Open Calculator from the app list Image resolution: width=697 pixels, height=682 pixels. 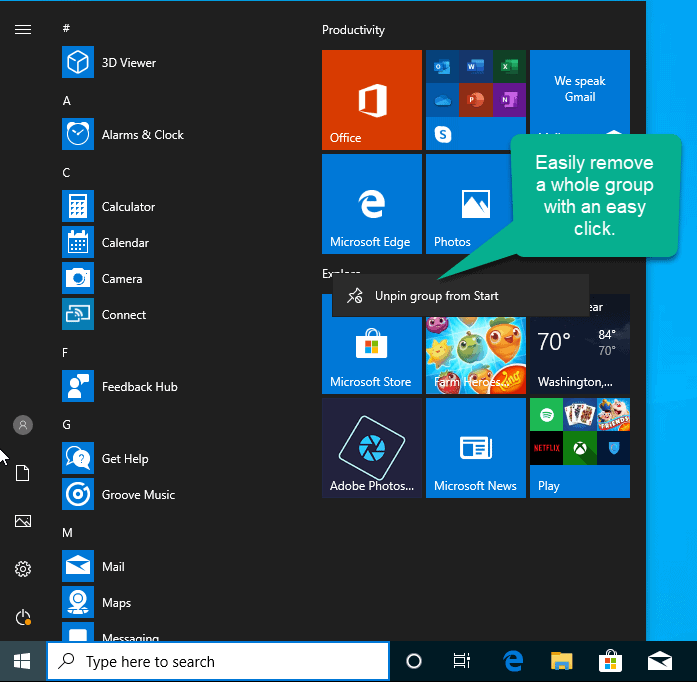108,206
